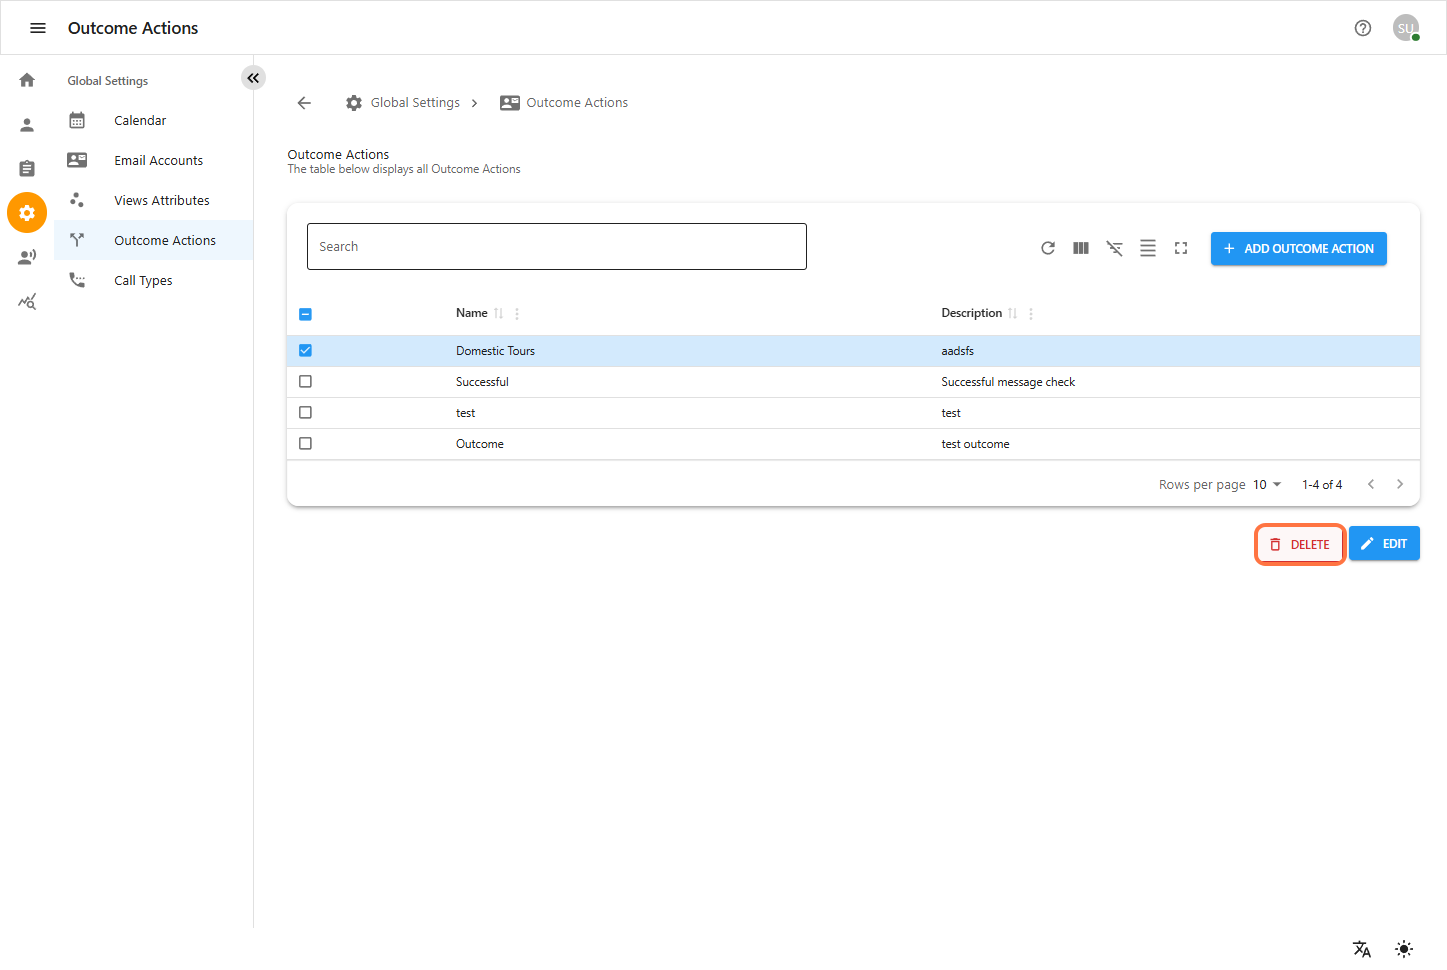Open the column visibility icon

pos(1080,248)
